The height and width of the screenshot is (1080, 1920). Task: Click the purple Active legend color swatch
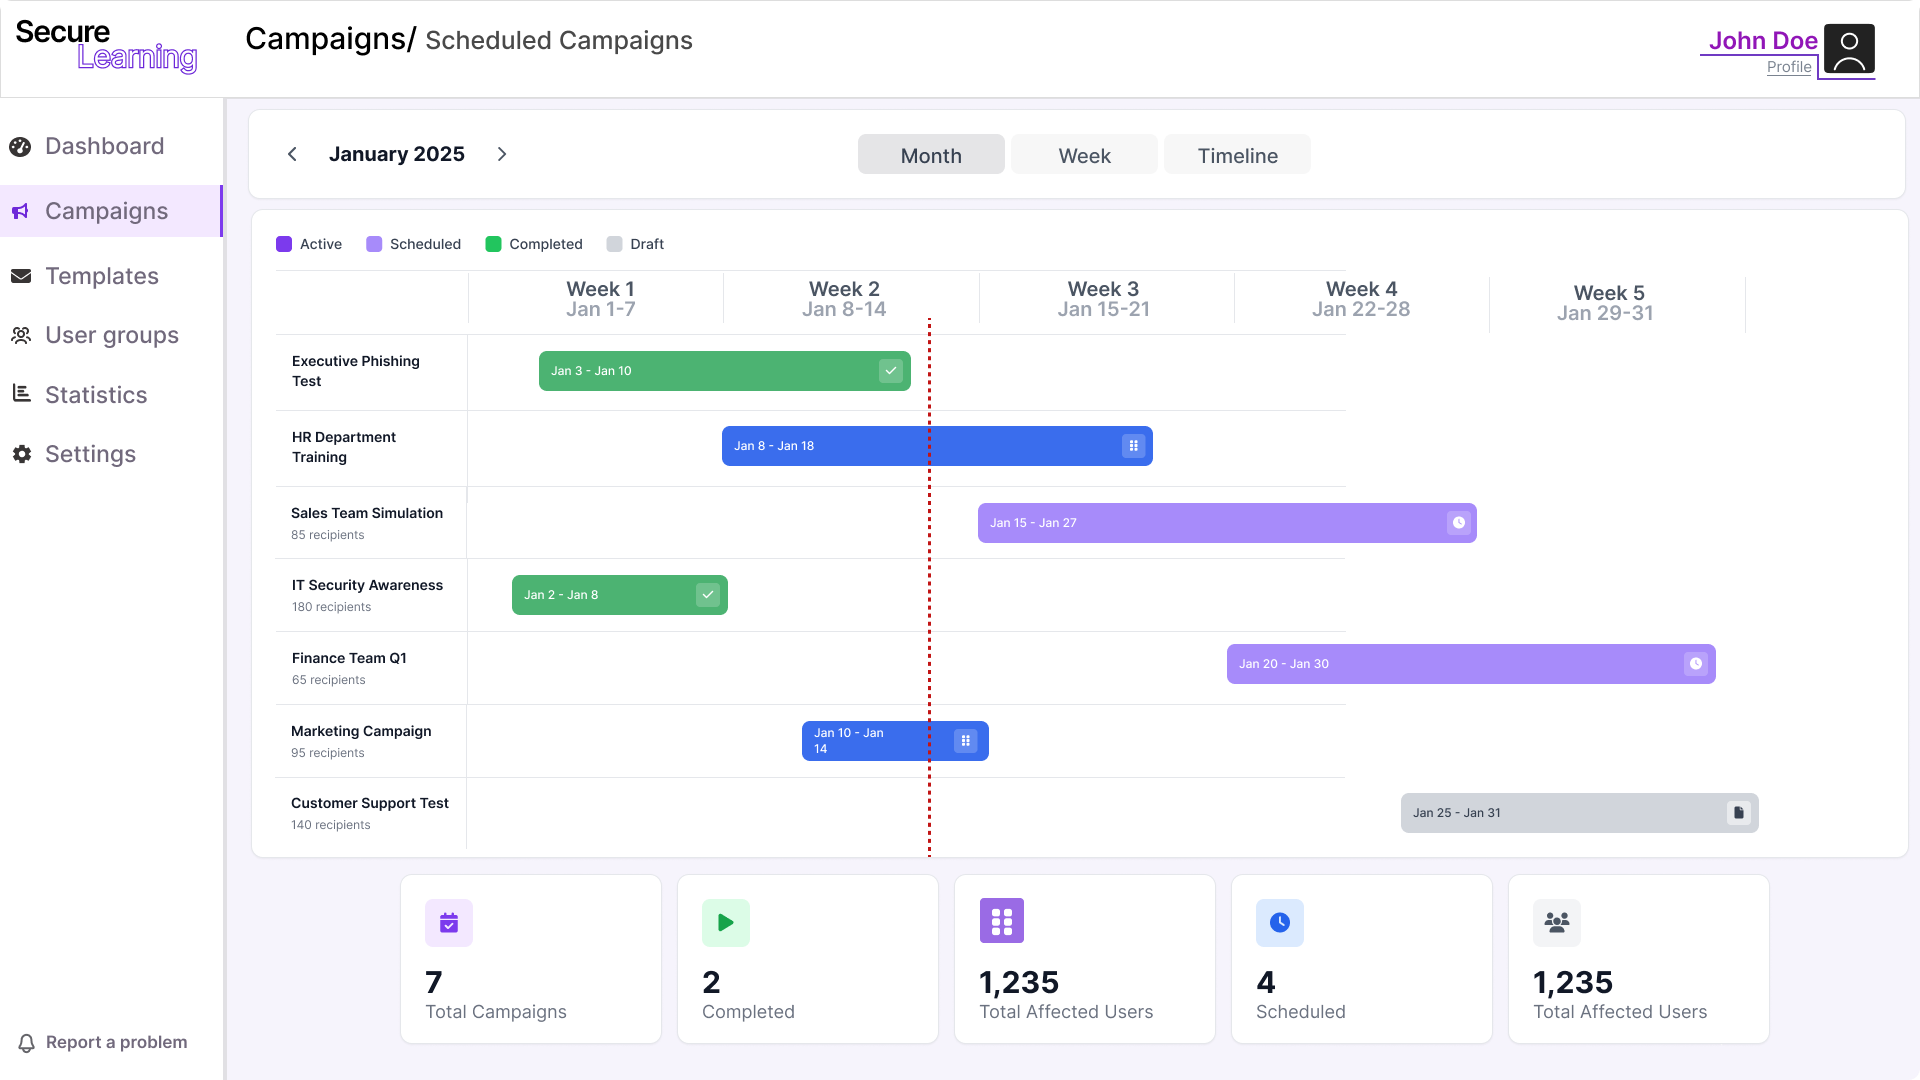tap(284, 244)
